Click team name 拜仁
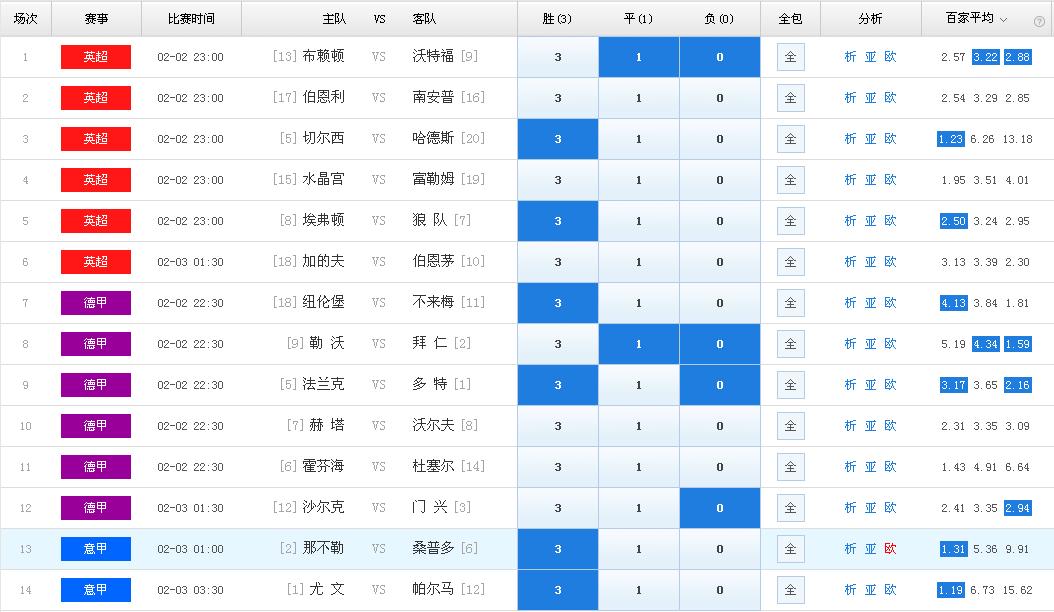1054x612 pixels. 430,344
